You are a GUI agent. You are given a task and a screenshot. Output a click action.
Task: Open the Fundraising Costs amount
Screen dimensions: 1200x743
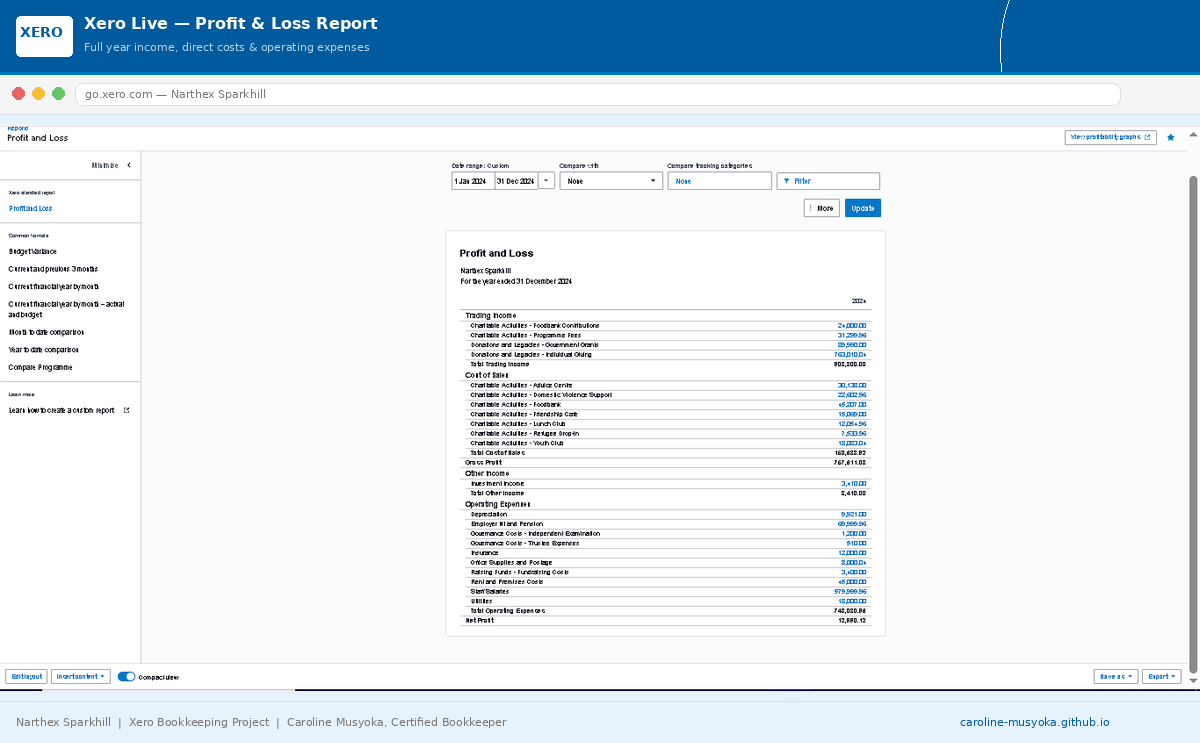tap(854, 572)
